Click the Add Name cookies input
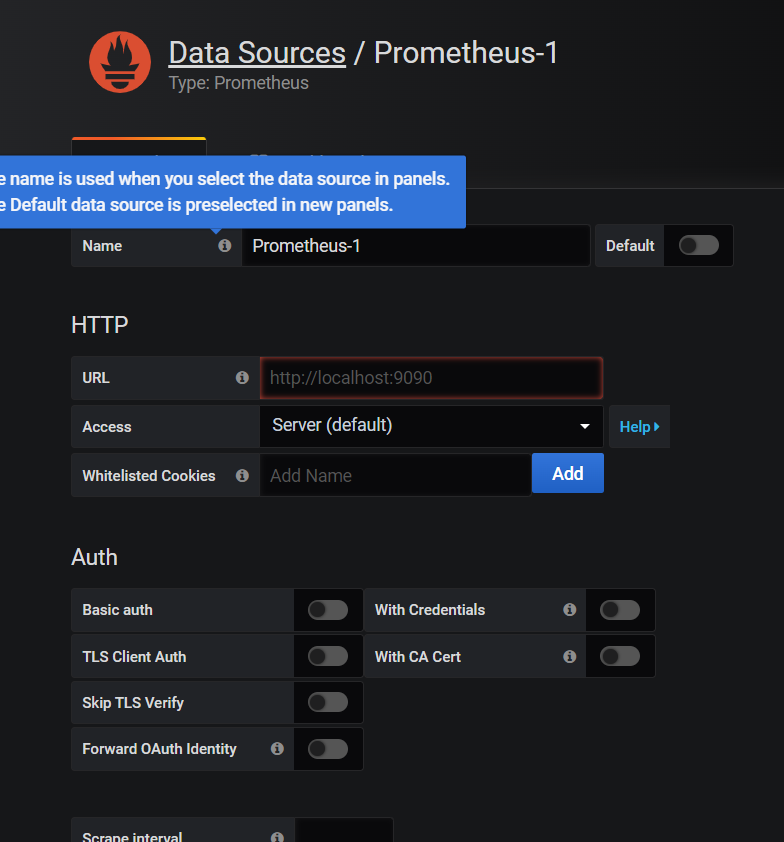 coord(396,475)
